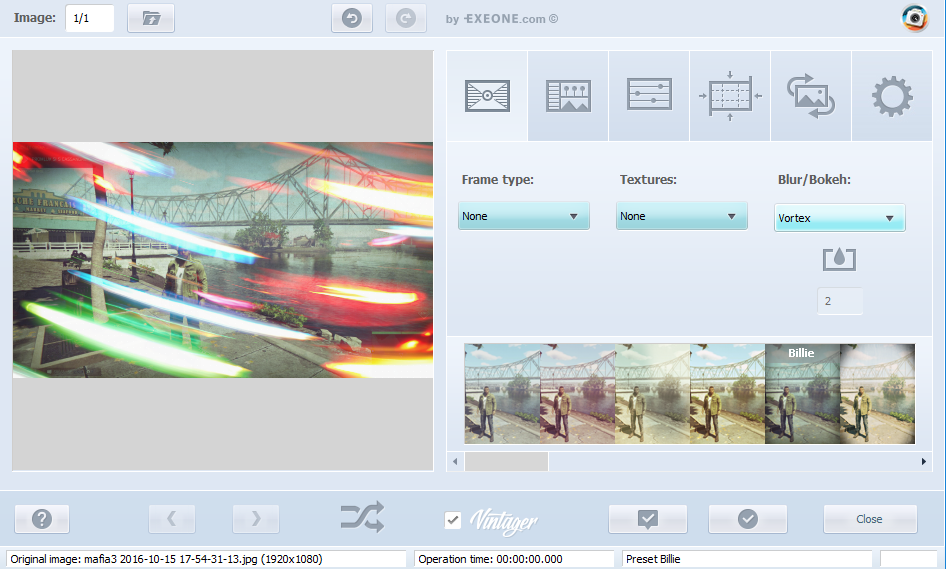Image resolution: width=946 pixels, height=569 pixels.
Task: Open the settings gear tab
Action: click(892, 96)
